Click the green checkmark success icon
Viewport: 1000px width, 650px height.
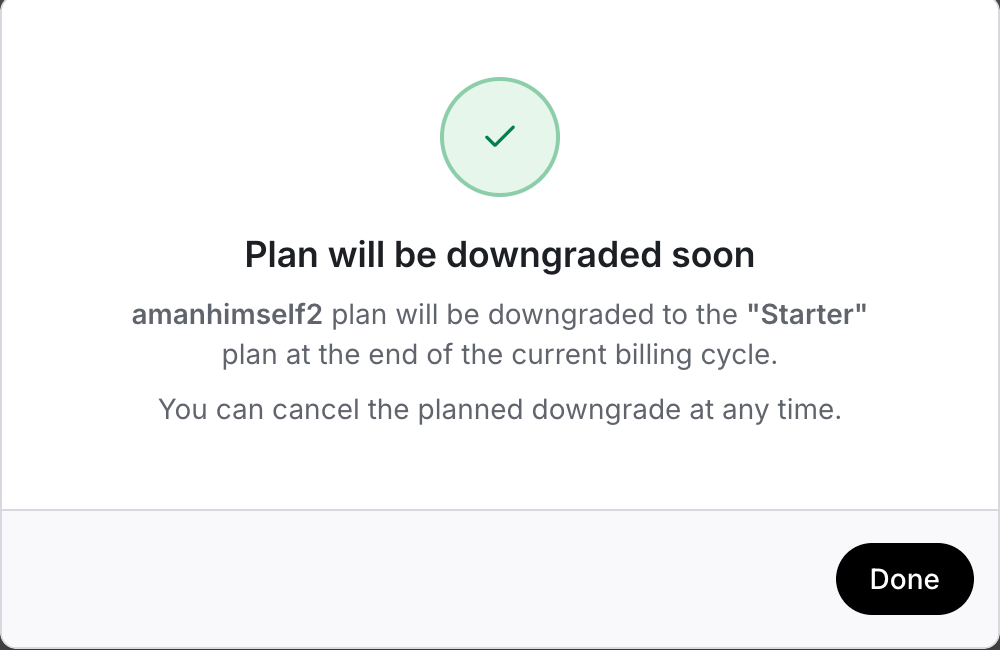click(500, 137)
